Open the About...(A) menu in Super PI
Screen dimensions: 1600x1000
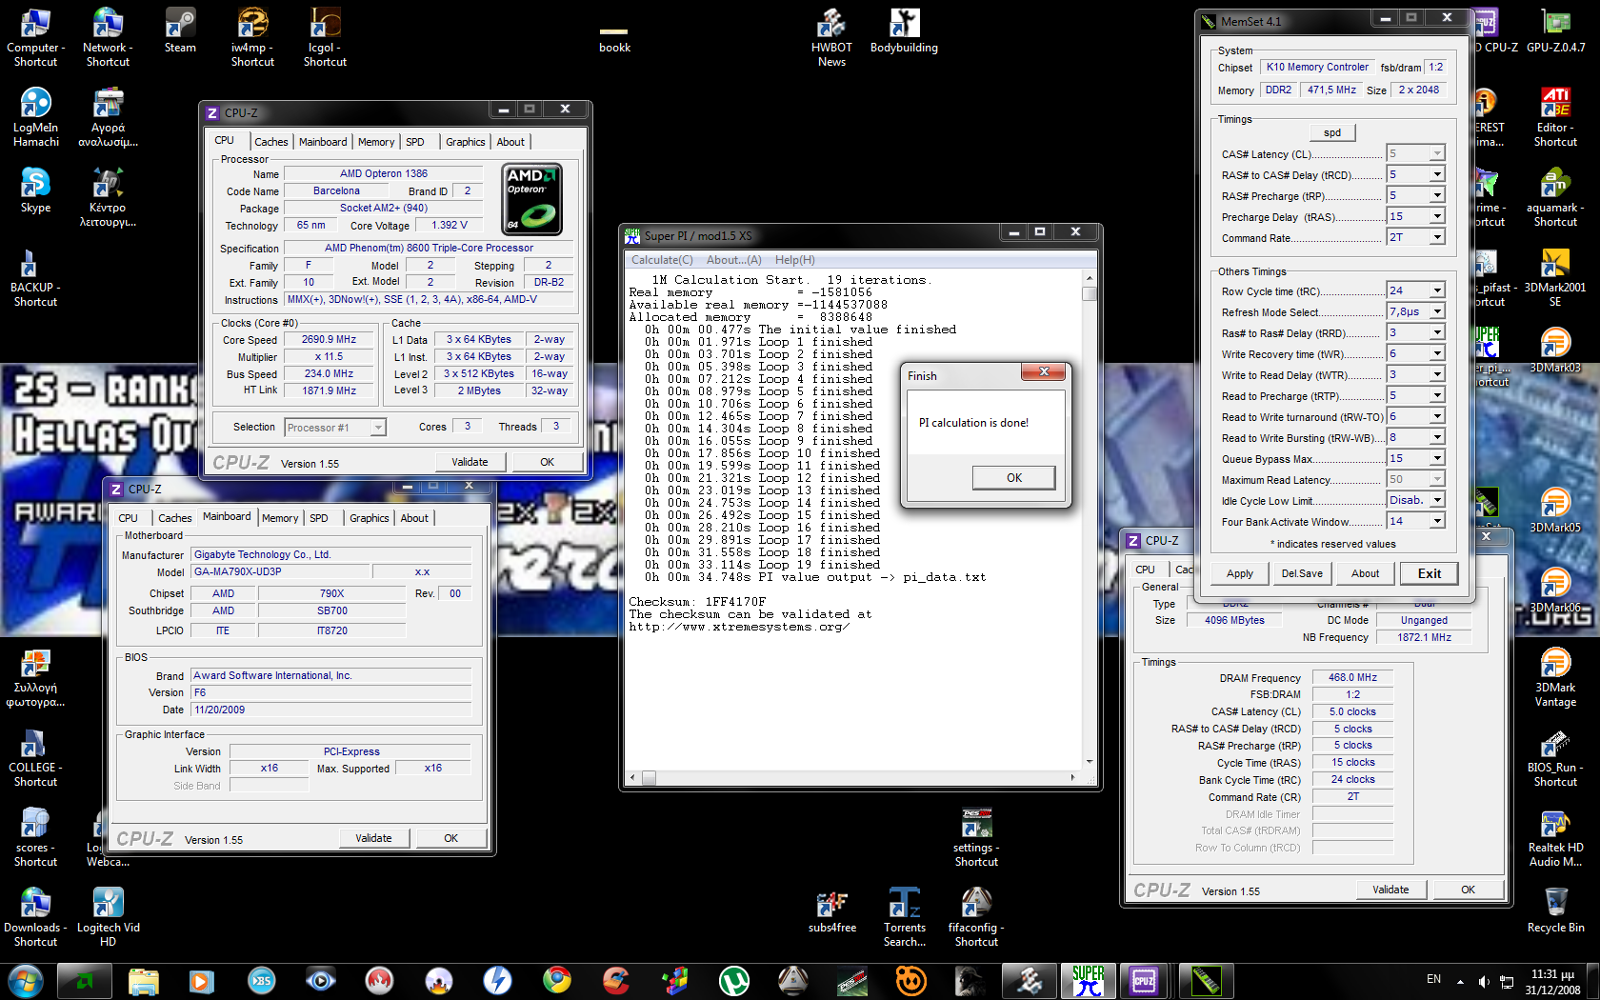[734, 260]
